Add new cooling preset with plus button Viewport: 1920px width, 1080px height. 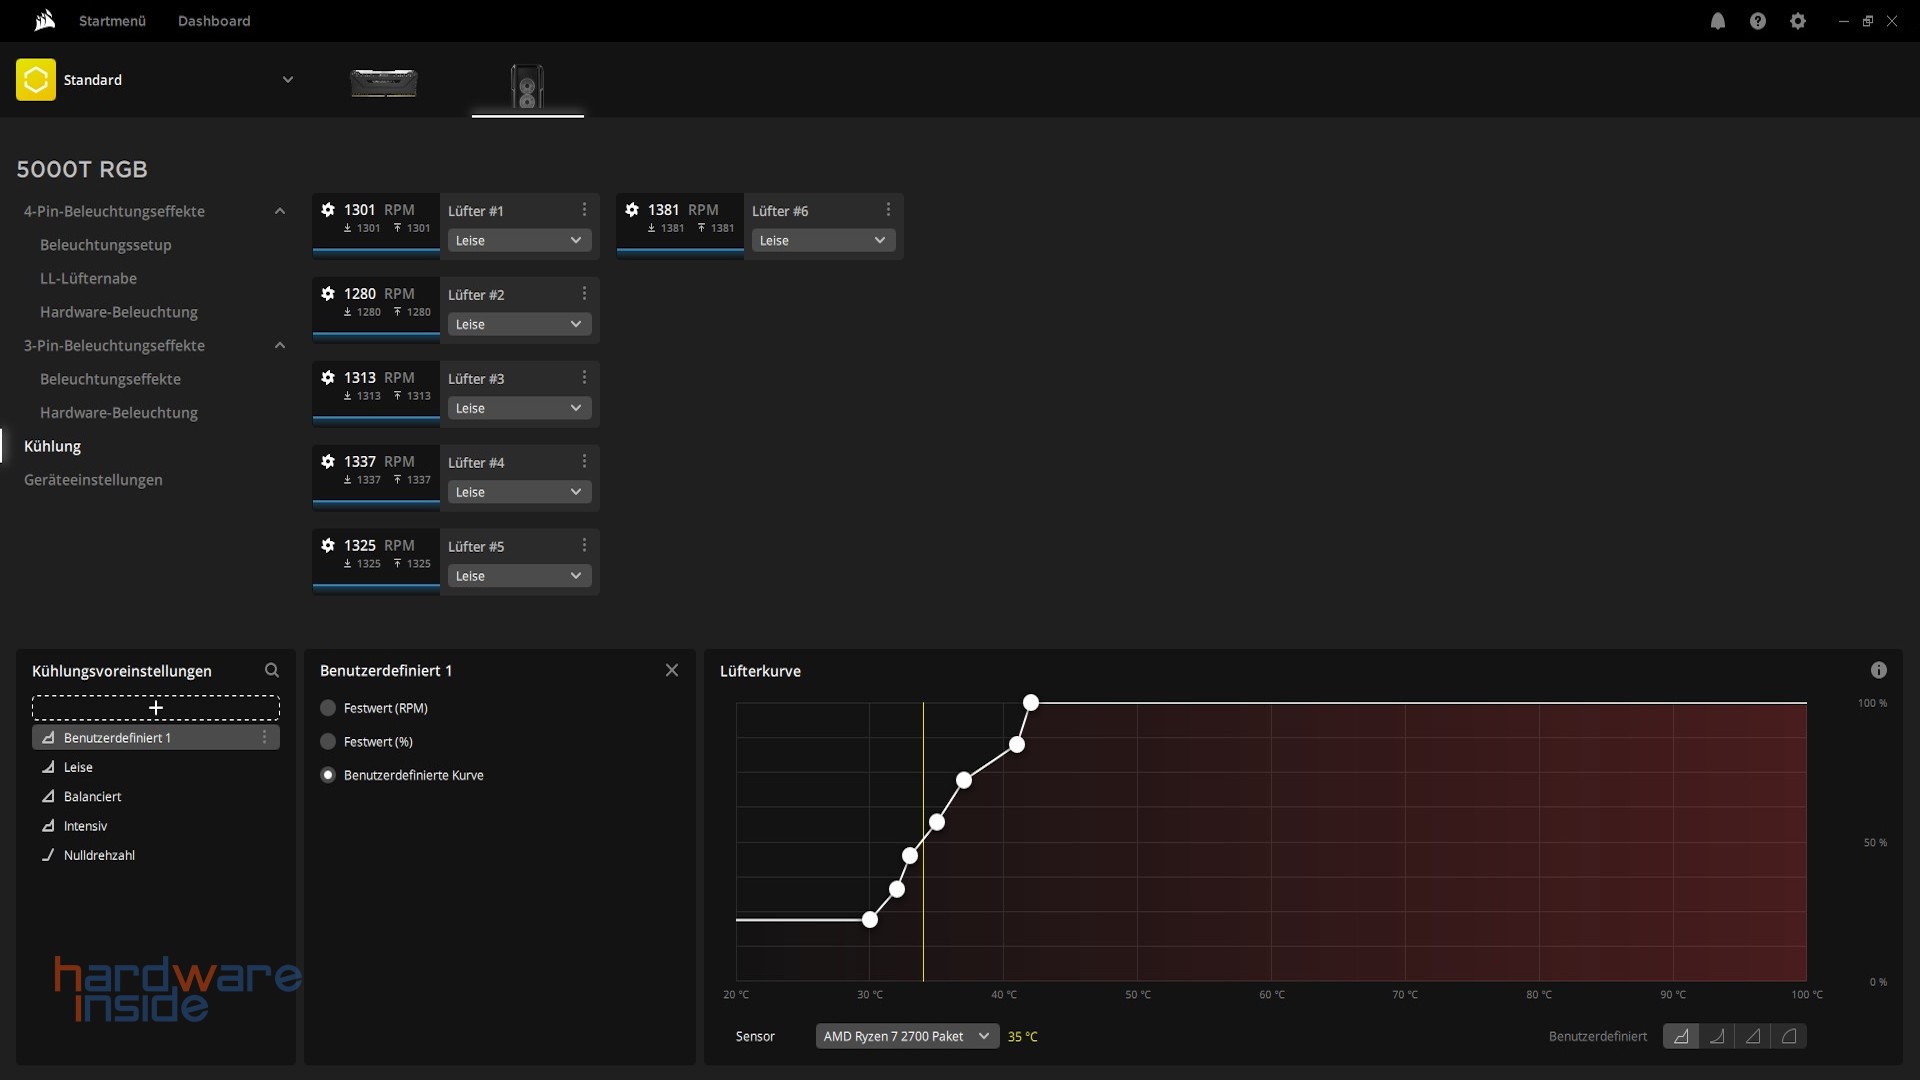pyautogui.click(x=156, y=708)
